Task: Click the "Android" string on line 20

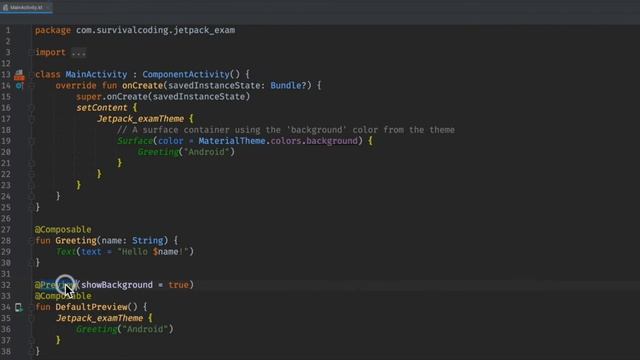Action: [x=207, y=152]
